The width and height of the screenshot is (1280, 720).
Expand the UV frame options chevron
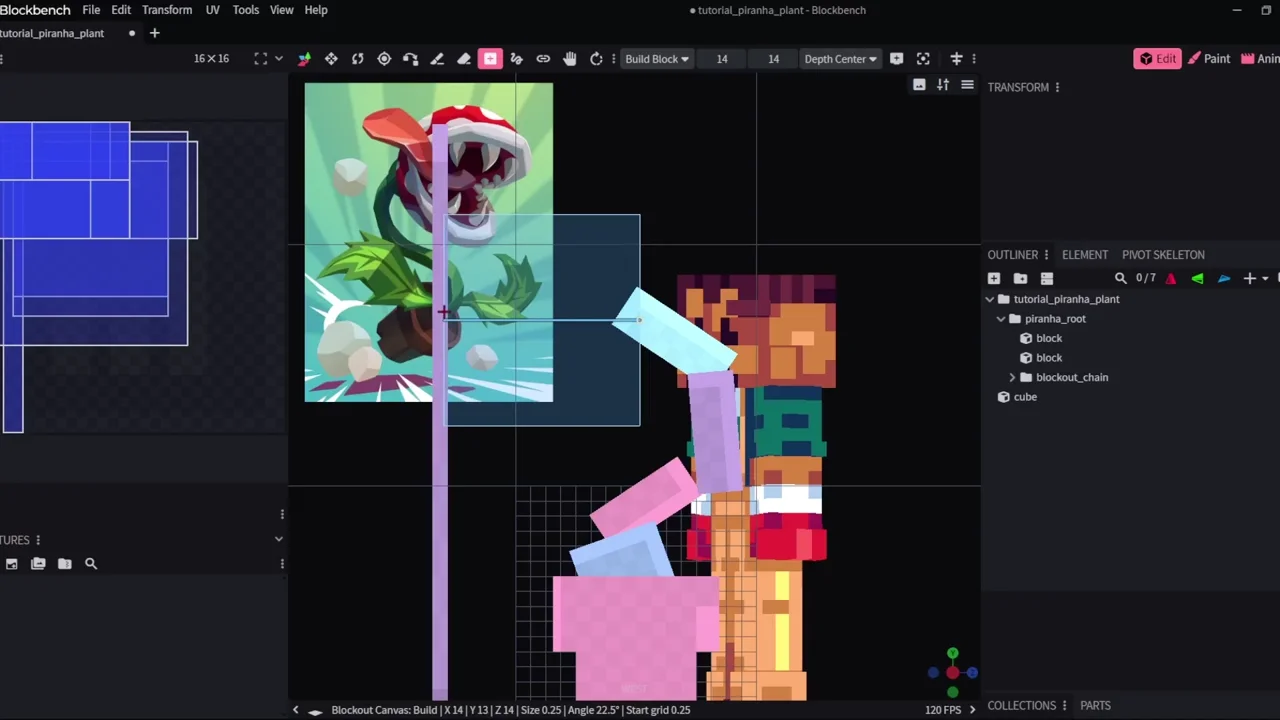click(279, 59)
